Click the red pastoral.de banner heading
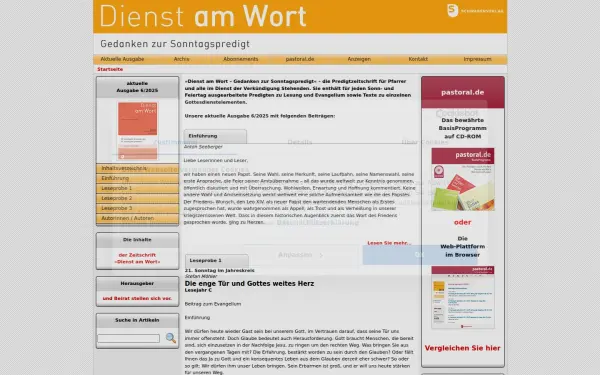 [x=463, y=92]
